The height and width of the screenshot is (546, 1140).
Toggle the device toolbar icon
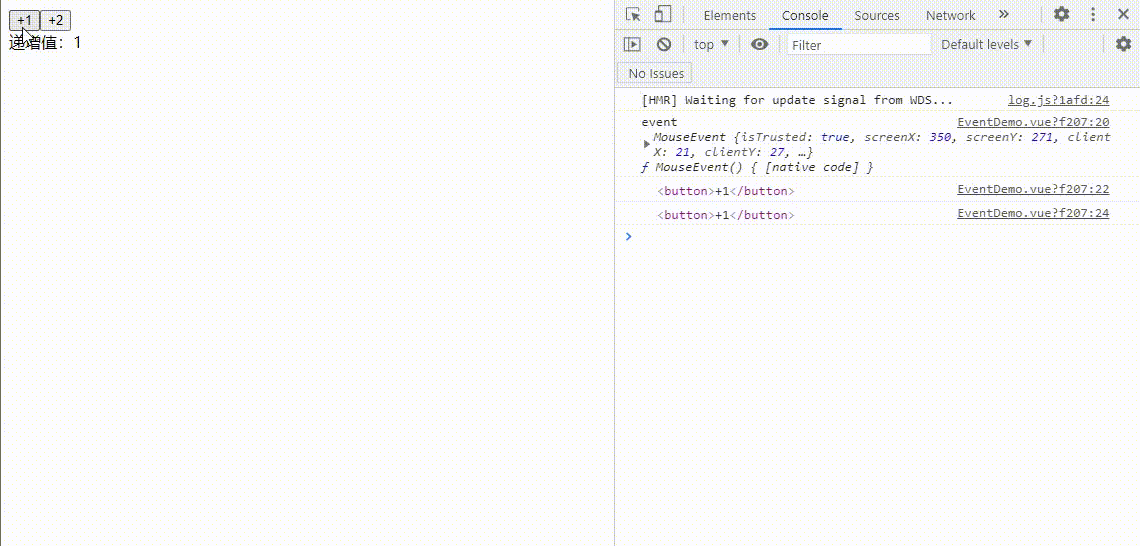pos(662,15)
